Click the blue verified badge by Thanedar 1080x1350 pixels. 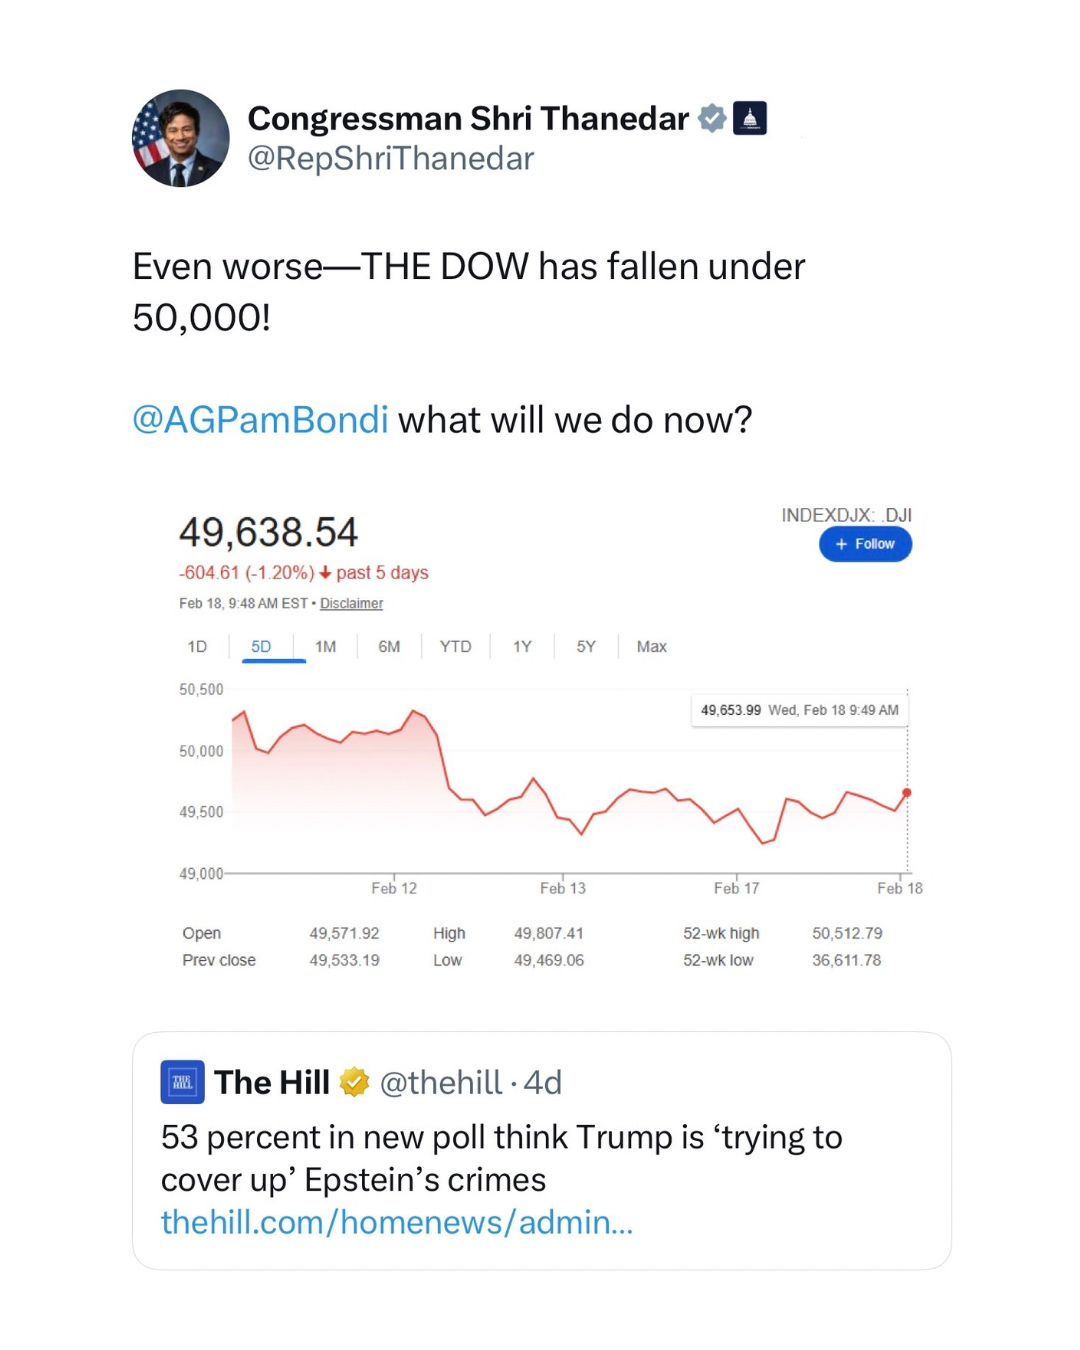point(712,118)
